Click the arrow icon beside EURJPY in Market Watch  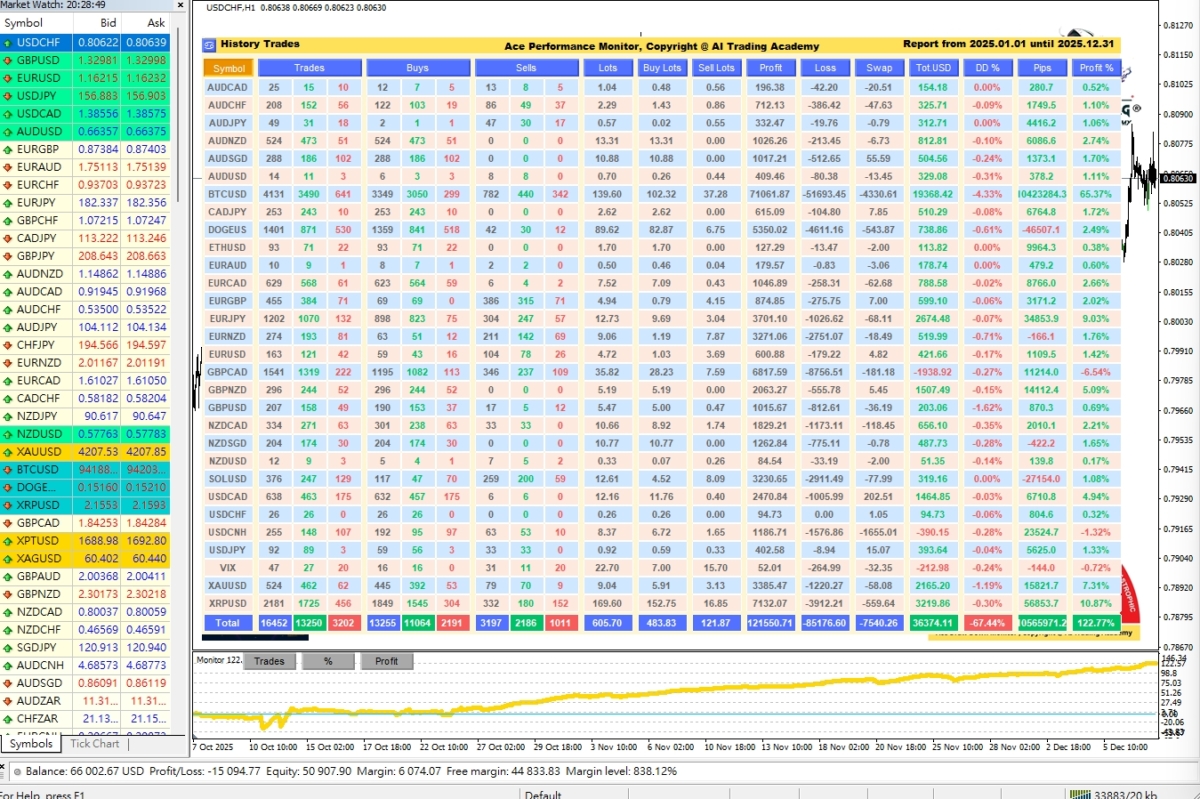coord(9,203)
